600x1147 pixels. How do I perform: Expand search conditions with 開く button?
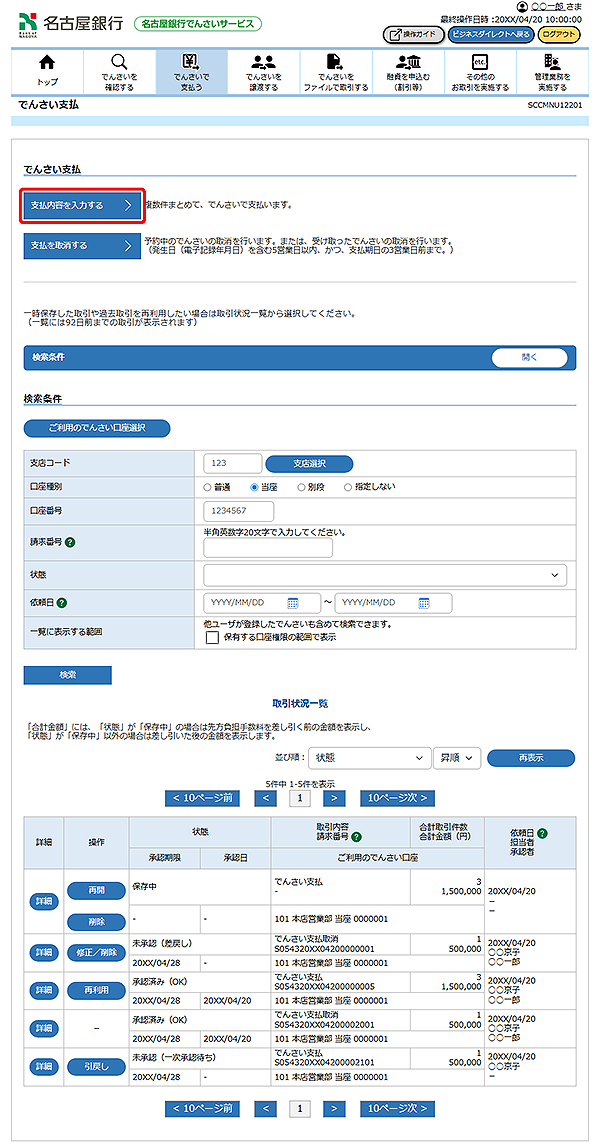click(x=529, y=357)
